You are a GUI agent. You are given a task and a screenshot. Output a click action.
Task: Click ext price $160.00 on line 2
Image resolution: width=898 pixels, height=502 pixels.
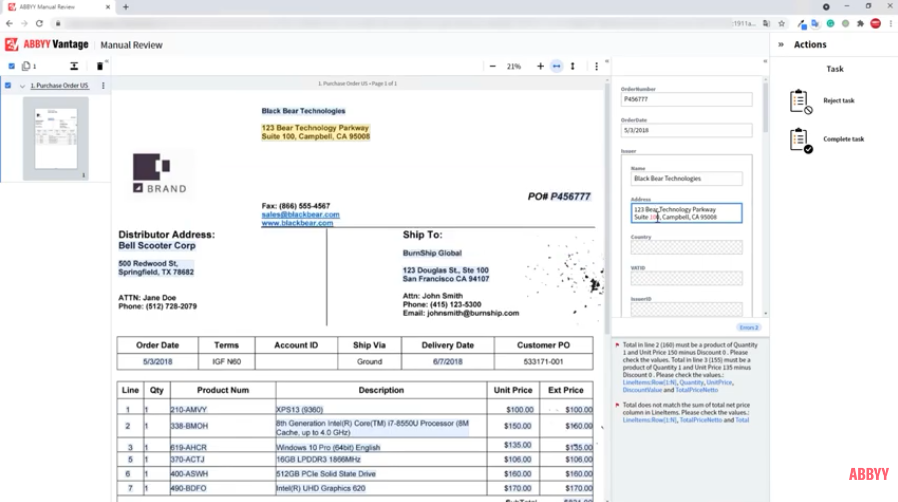[x=578, y=426]
